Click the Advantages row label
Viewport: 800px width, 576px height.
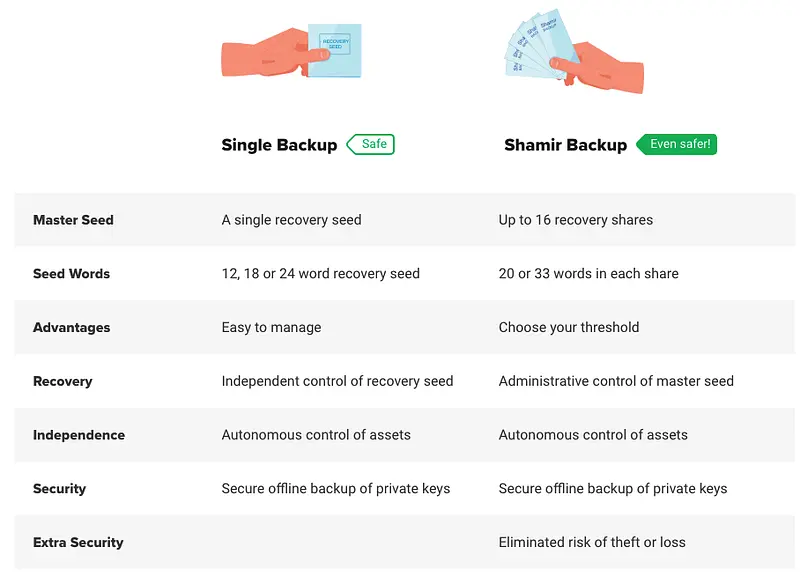[71, 327]
